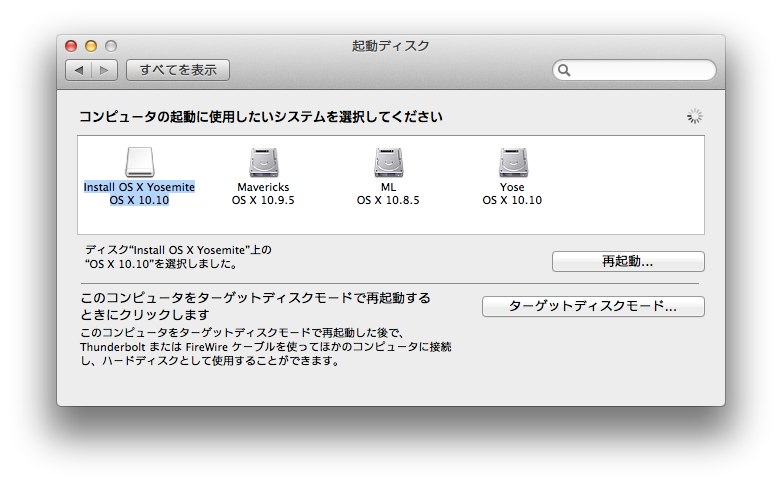
Task: Focus the preferences search field
Action: 634,70
